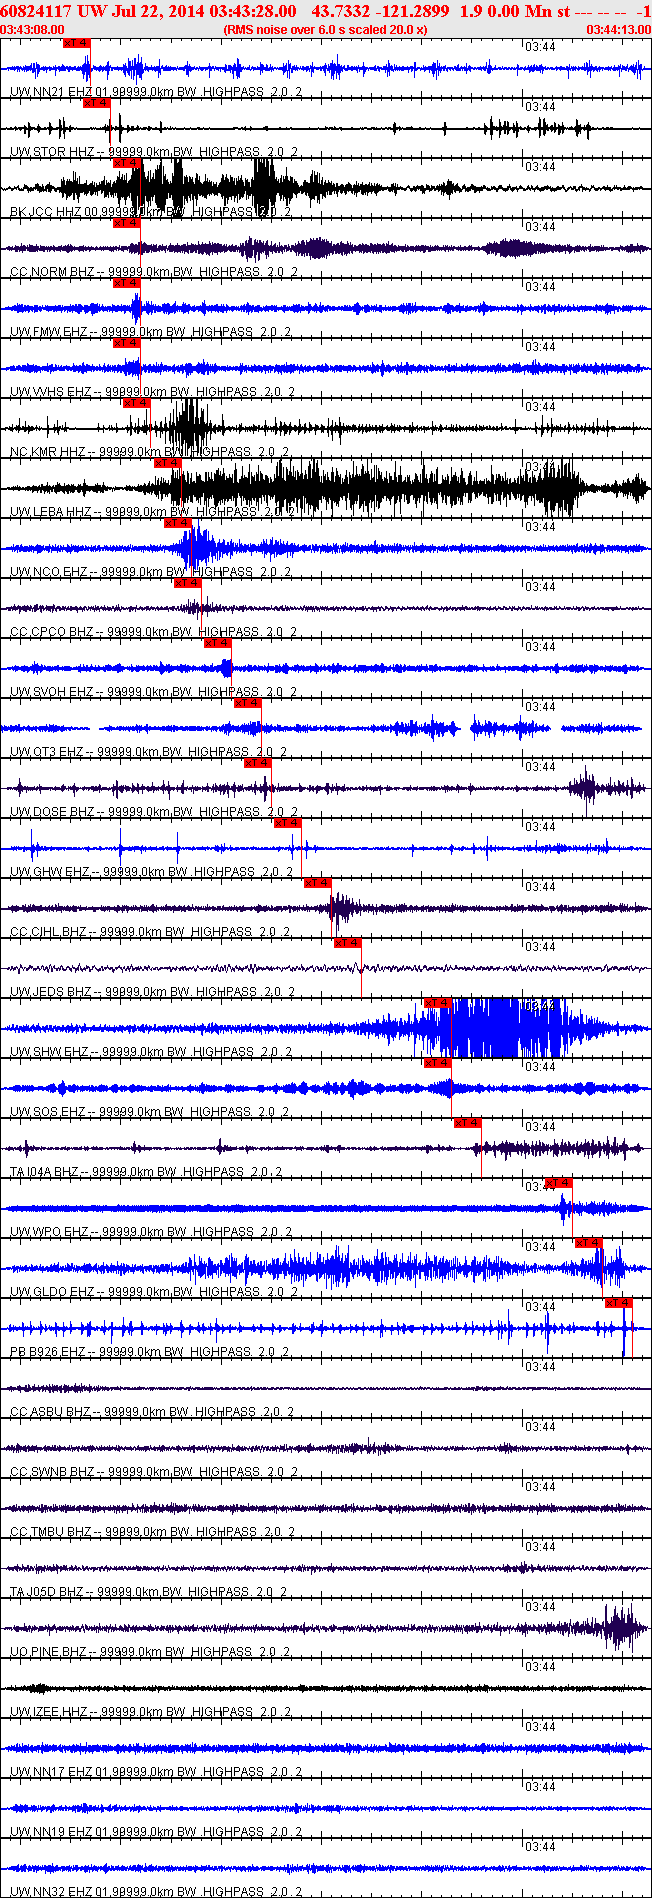Click the 03:43:08.00 start time label
Viewport: 652px width, 1898px height.
[32, 30]
